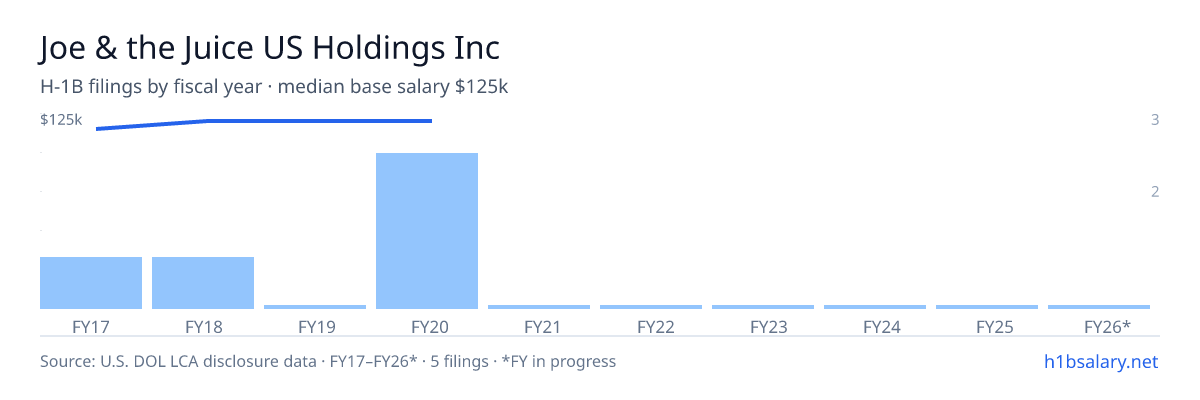The image size is (1200, 400).
Task: Click the FY22 bar stub
Action: 651,307
